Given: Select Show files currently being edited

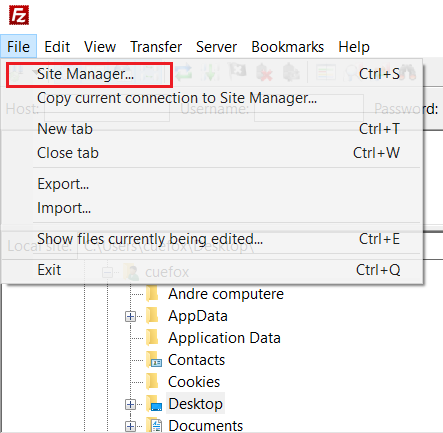Looking at the screenshot, I should 213,239.
